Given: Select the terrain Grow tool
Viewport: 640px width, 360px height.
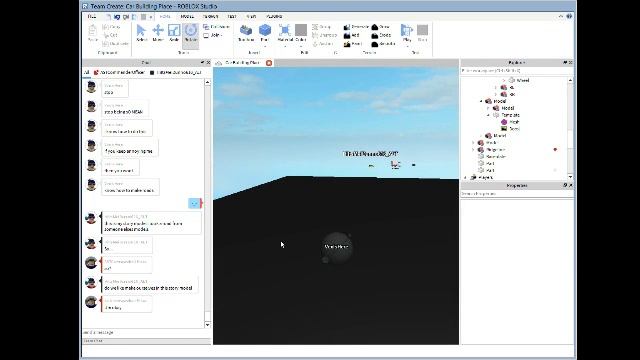Looking at the screenshot, I should (381, 27).
